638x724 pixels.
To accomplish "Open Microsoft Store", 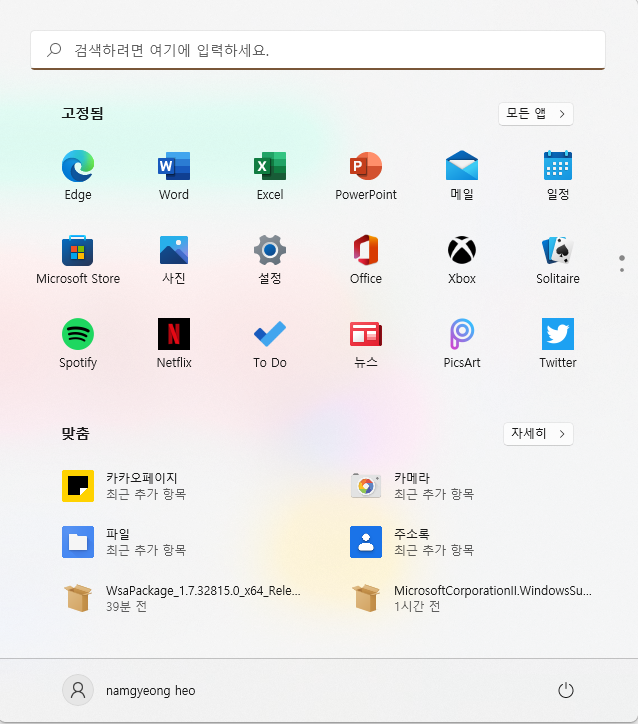I will click(78, 259).
